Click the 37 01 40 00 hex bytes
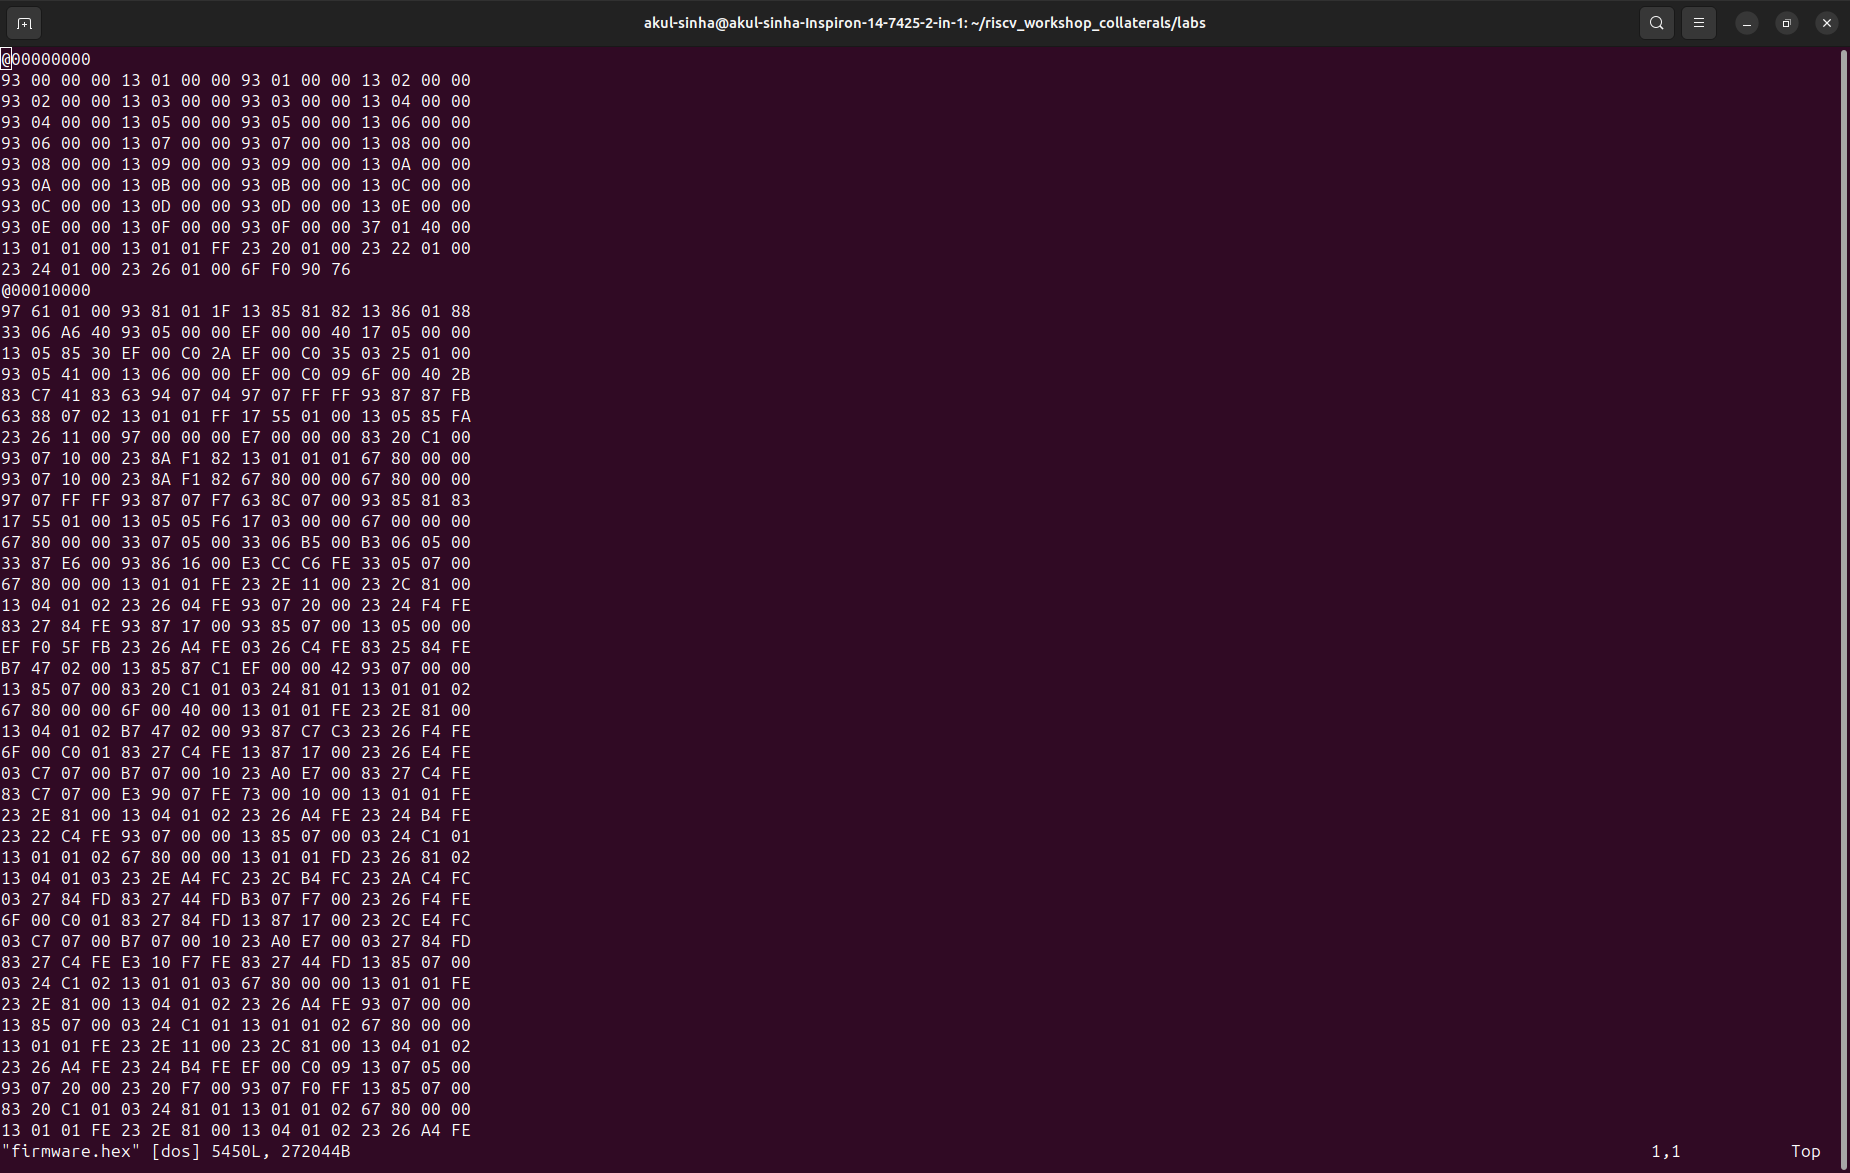1850x1173 pixels. 415,227
